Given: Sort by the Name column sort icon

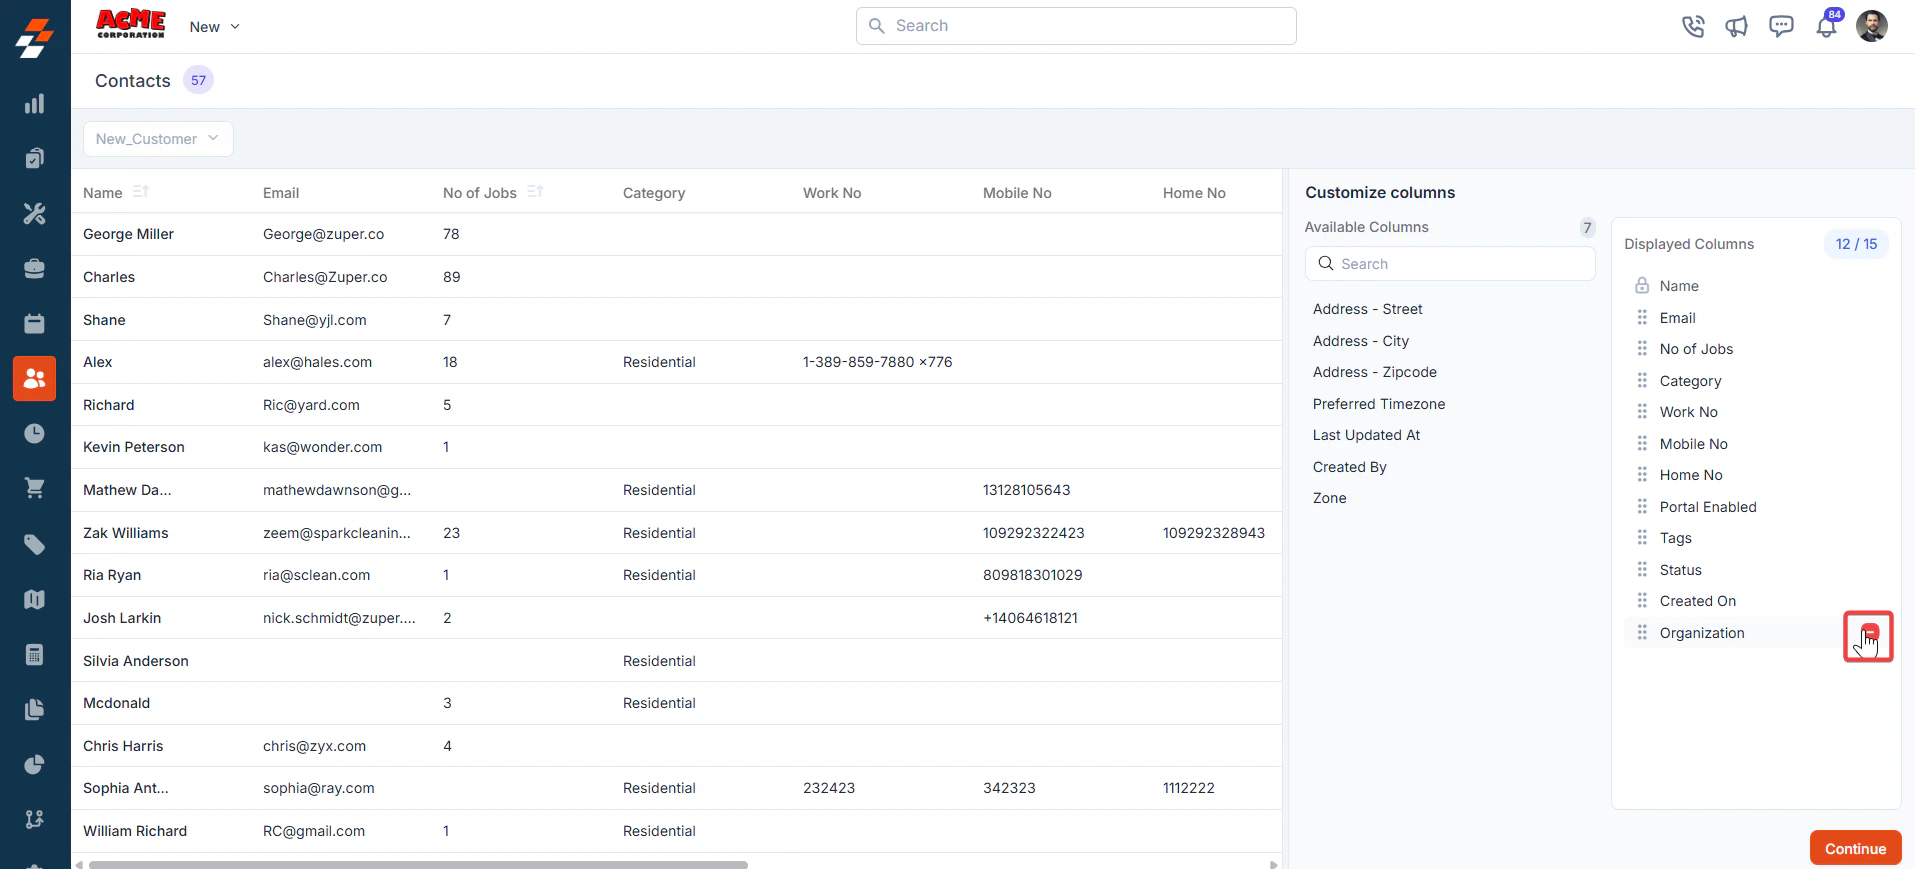Looking at the screenshot, I should (x=141, y=191).
